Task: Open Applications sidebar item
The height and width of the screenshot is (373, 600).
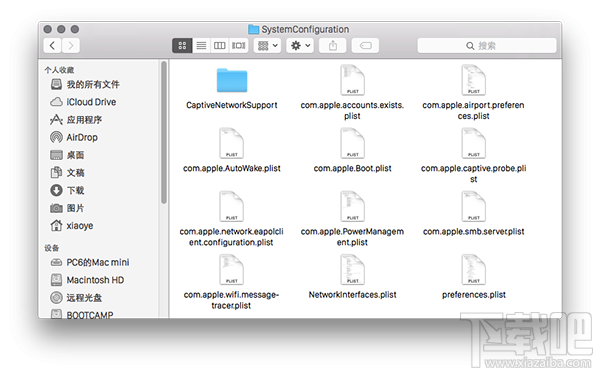Action: pyautogui.click(x=76, y=120)
